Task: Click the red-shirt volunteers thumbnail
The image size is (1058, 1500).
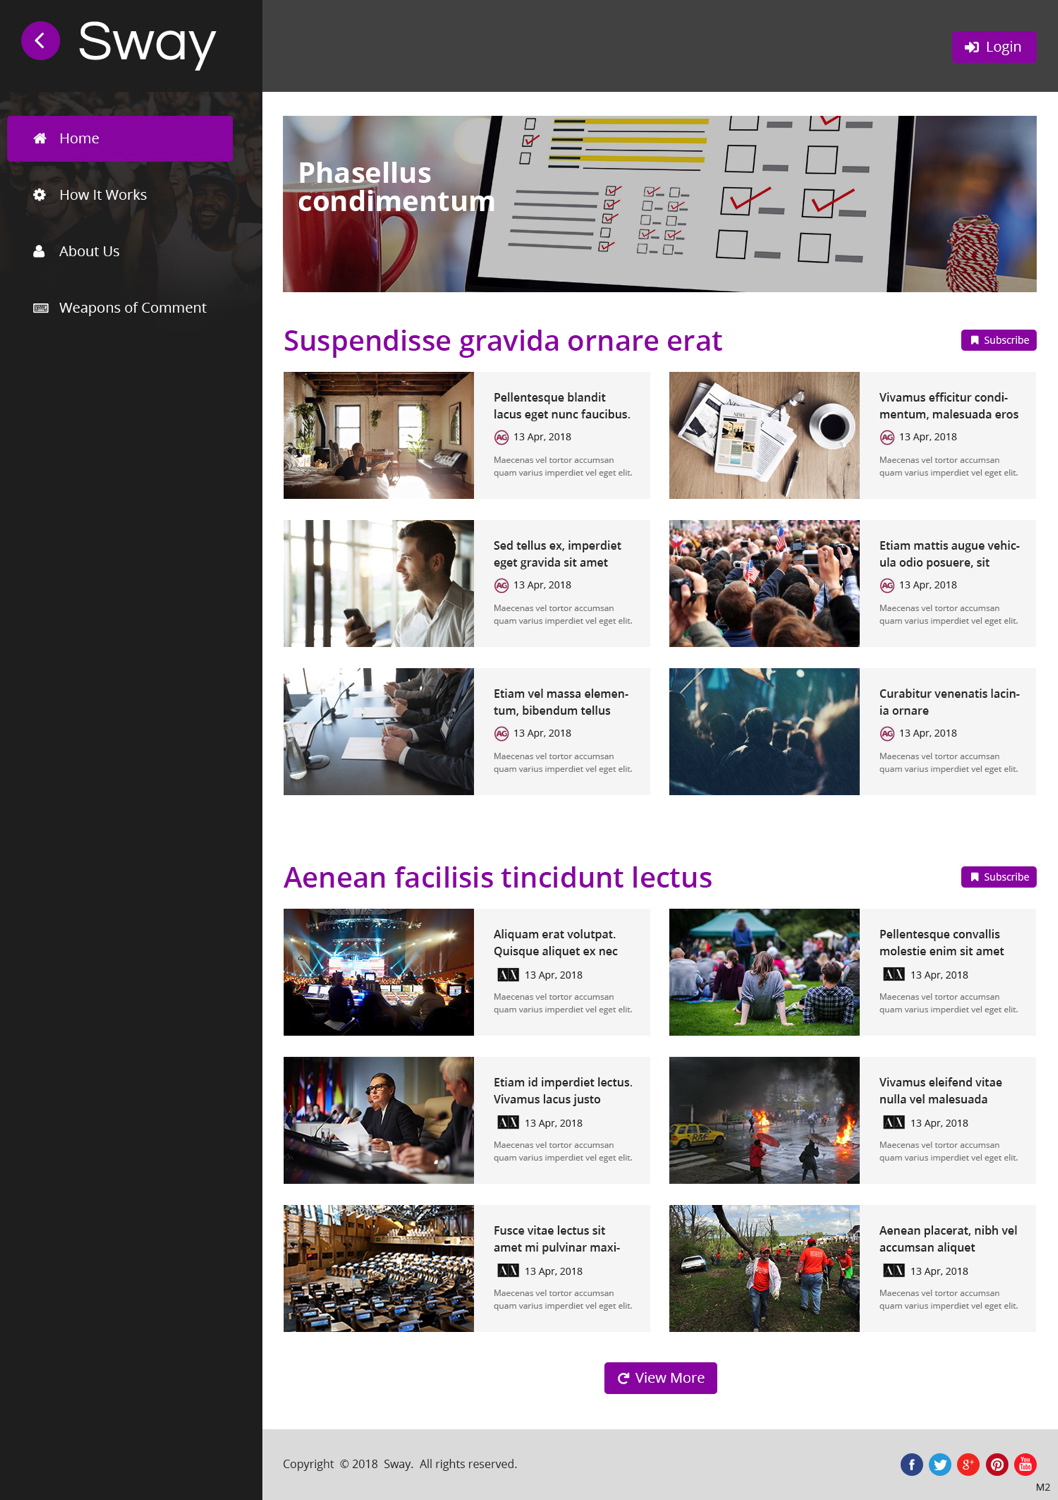Action: 764,1268
